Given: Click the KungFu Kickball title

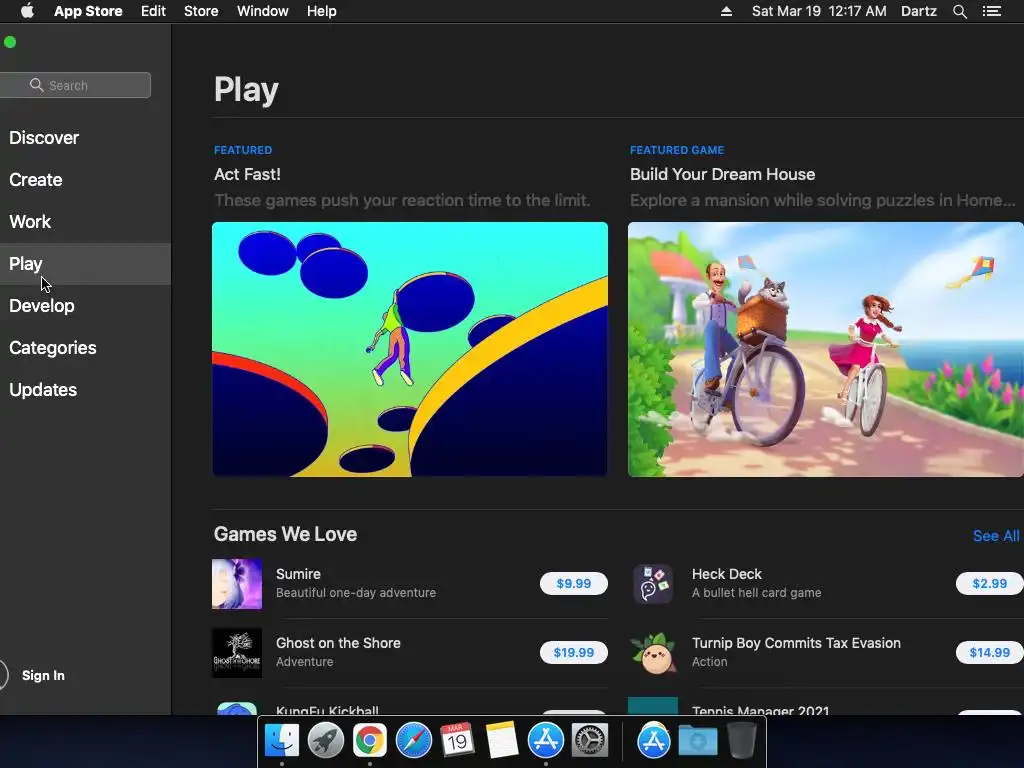Looking at the screenshot, I should [327, 710].
